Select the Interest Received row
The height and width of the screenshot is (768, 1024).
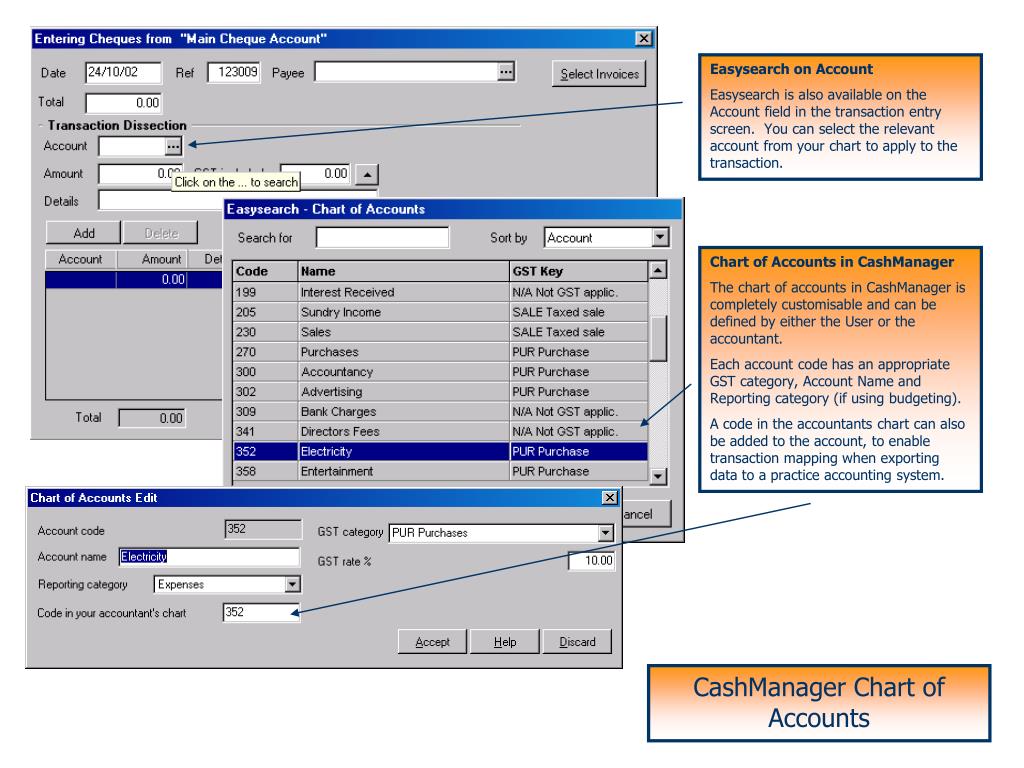440,293
